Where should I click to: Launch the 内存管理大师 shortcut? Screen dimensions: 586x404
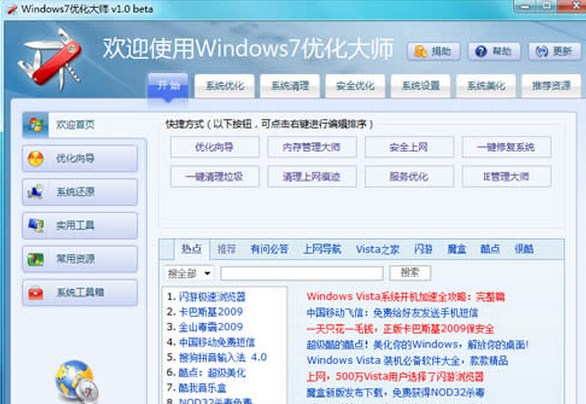pos(312,147)
